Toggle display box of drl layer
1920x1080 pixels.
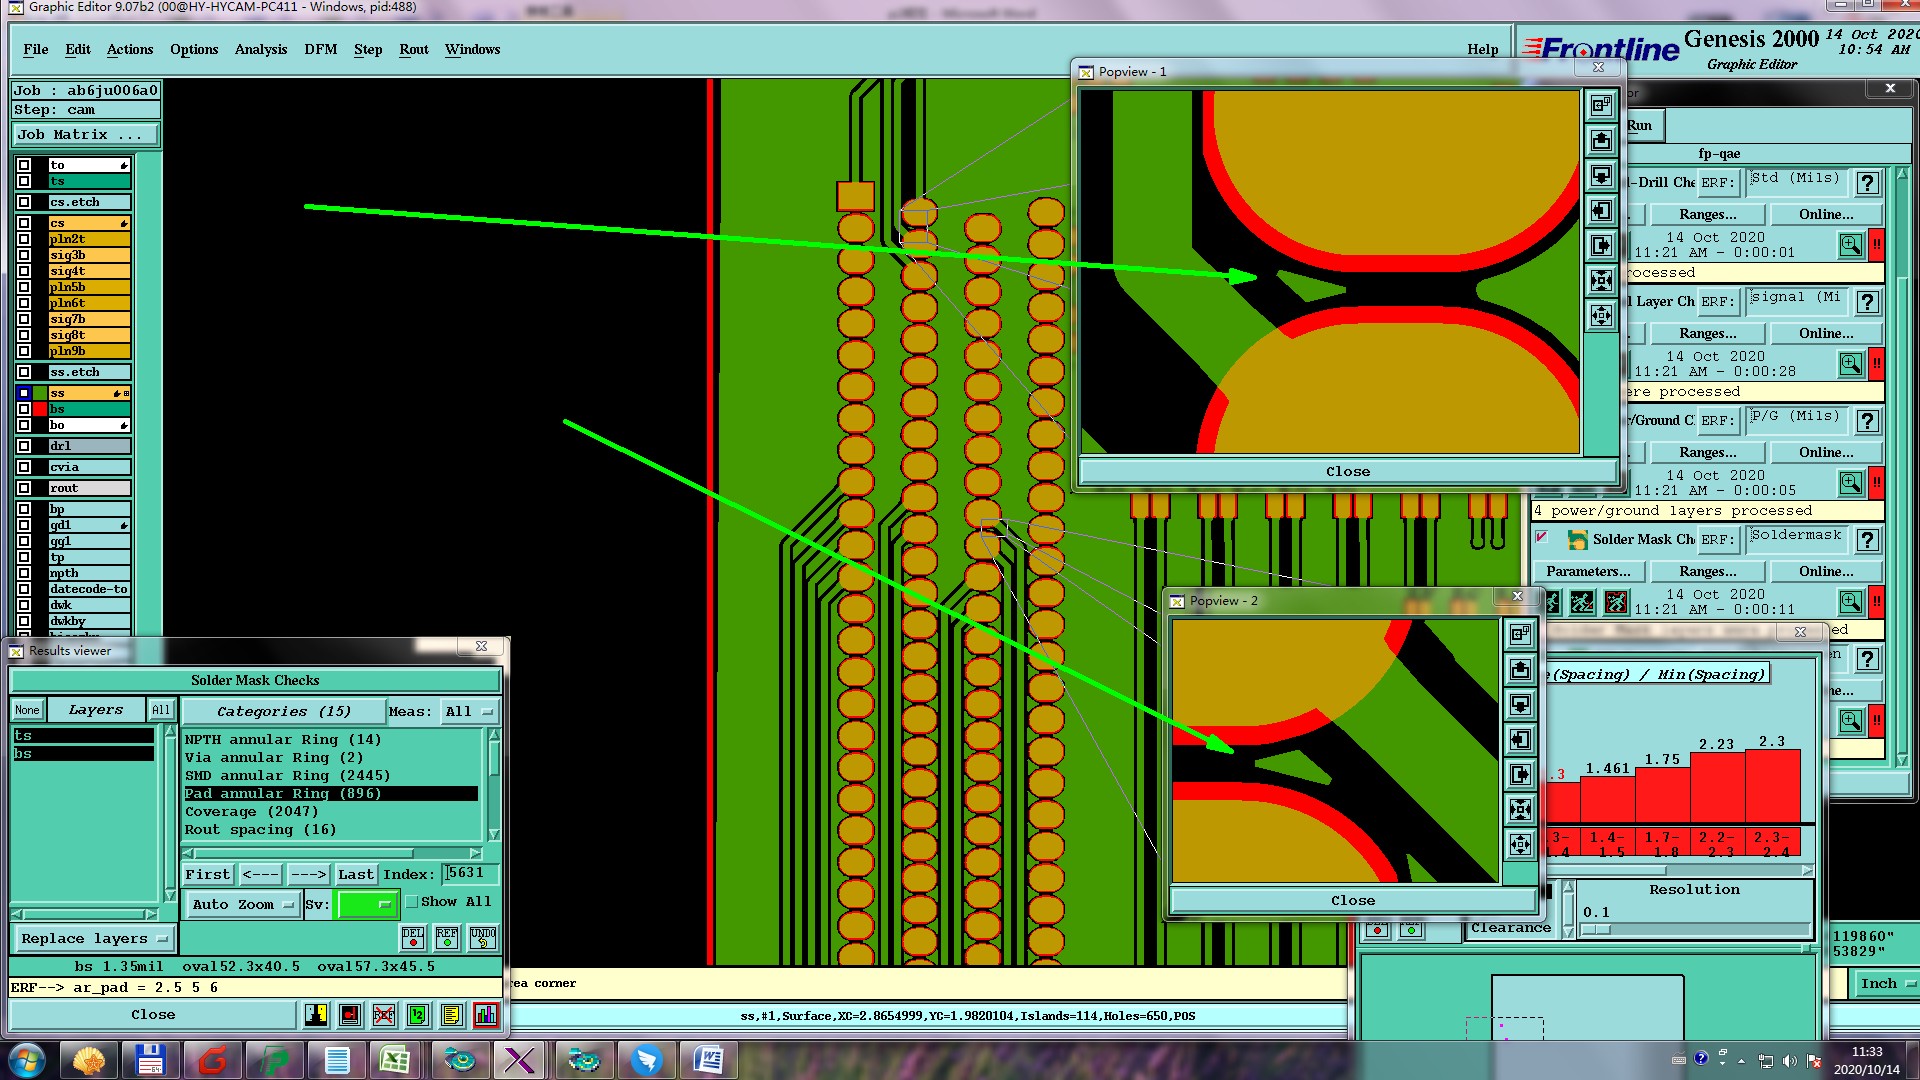pos(24,446)
